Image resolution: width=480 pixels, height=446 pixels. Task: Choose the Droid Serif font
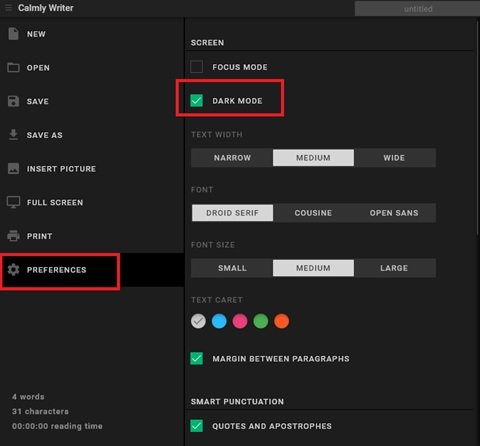tap(232, 213)
